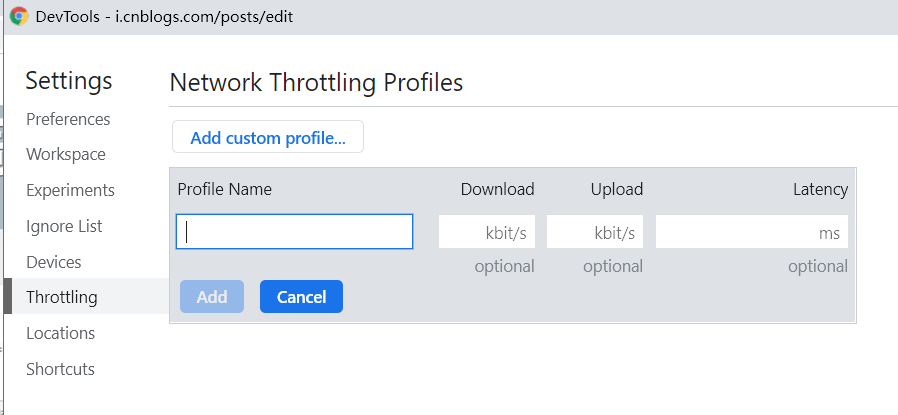Switch to the Workspace settings tab
This screenshot has width=898, height=415.
pyautogui.click(x=66, y=155)
